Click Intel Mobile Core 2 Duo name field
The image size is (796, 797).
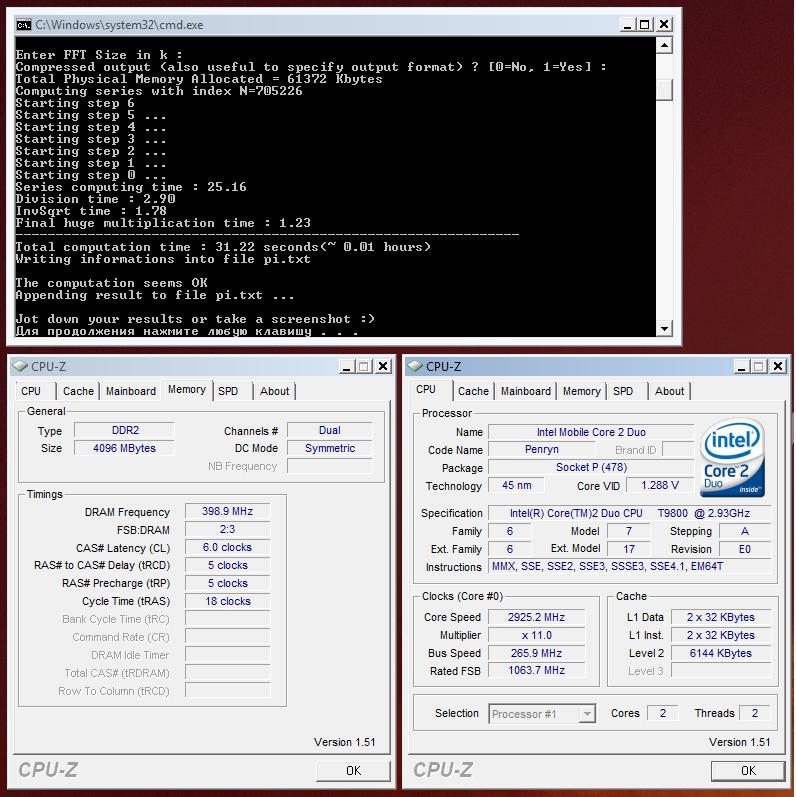(591, 432)
